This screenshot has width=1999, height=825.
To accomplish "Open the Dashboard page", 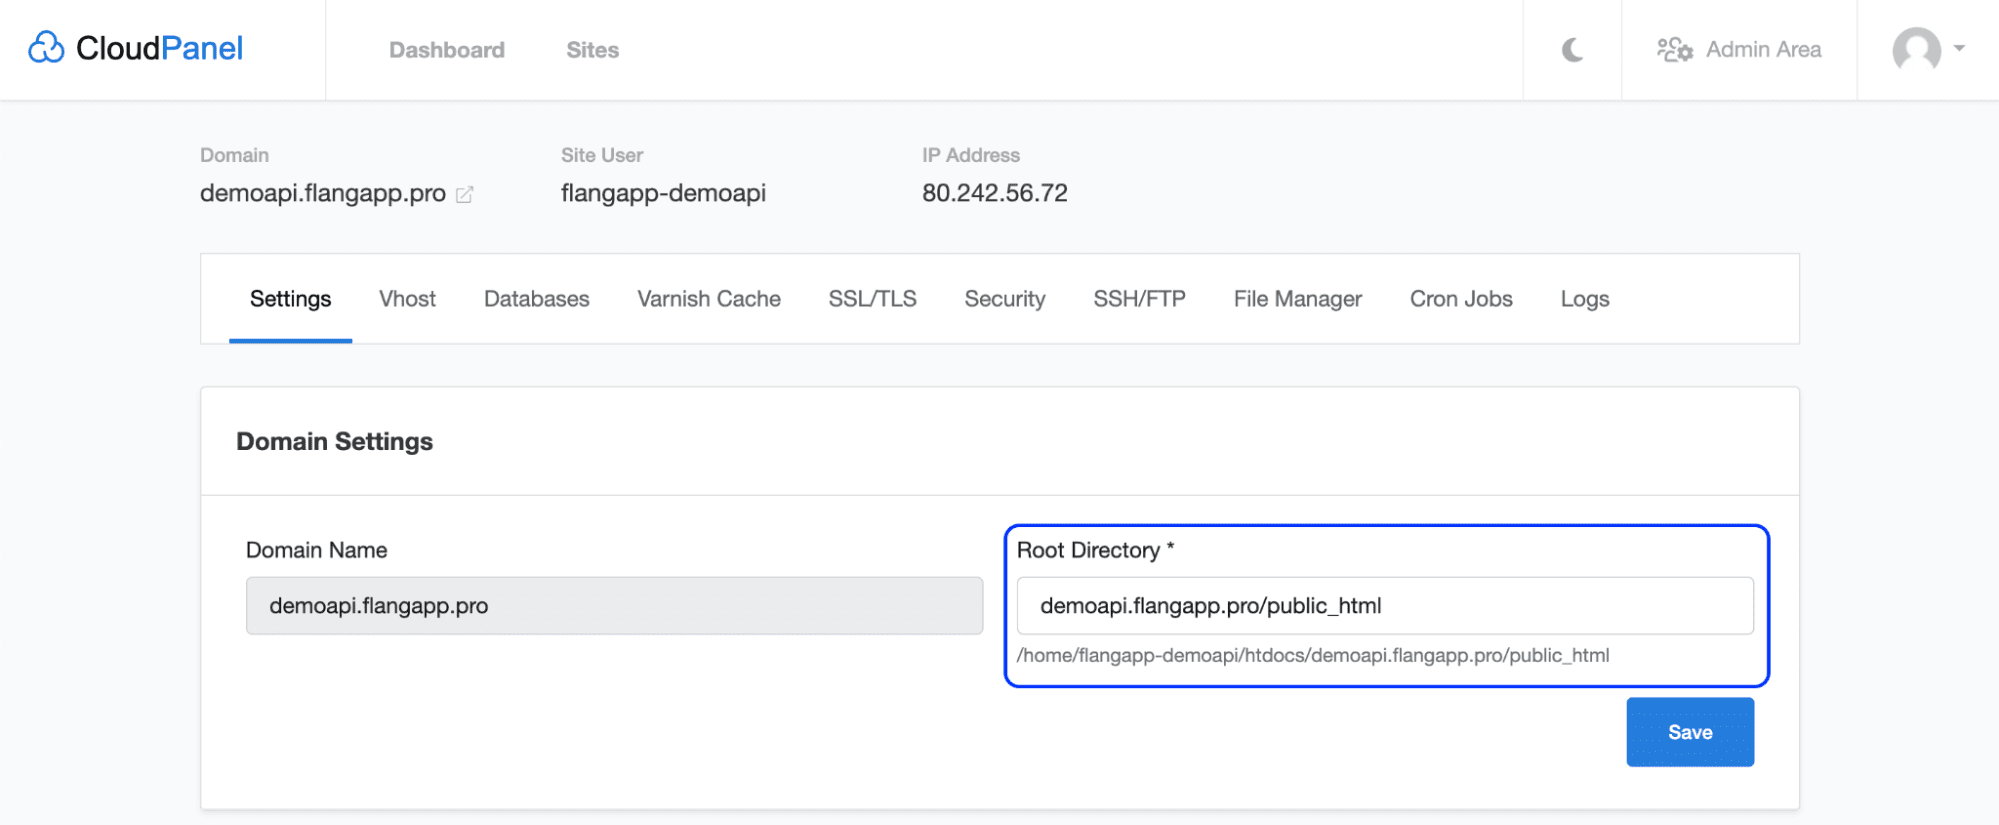I will pyautogui.click(x=446, y=50).
